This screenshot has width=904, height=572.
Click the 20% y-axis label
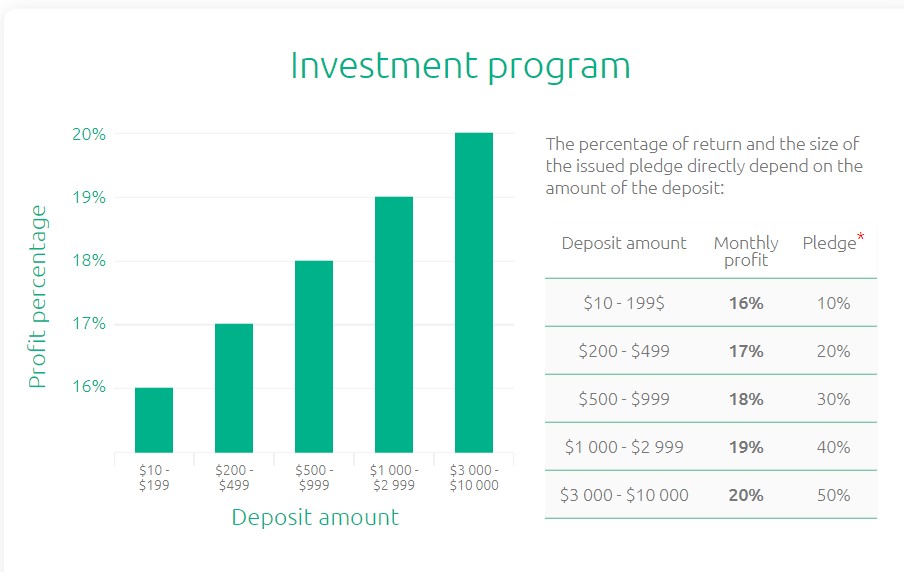(89, 134)
